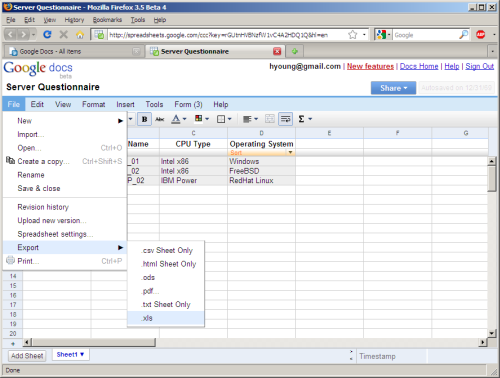
Task: Open Docs Home link
Action: coord(419,66)
